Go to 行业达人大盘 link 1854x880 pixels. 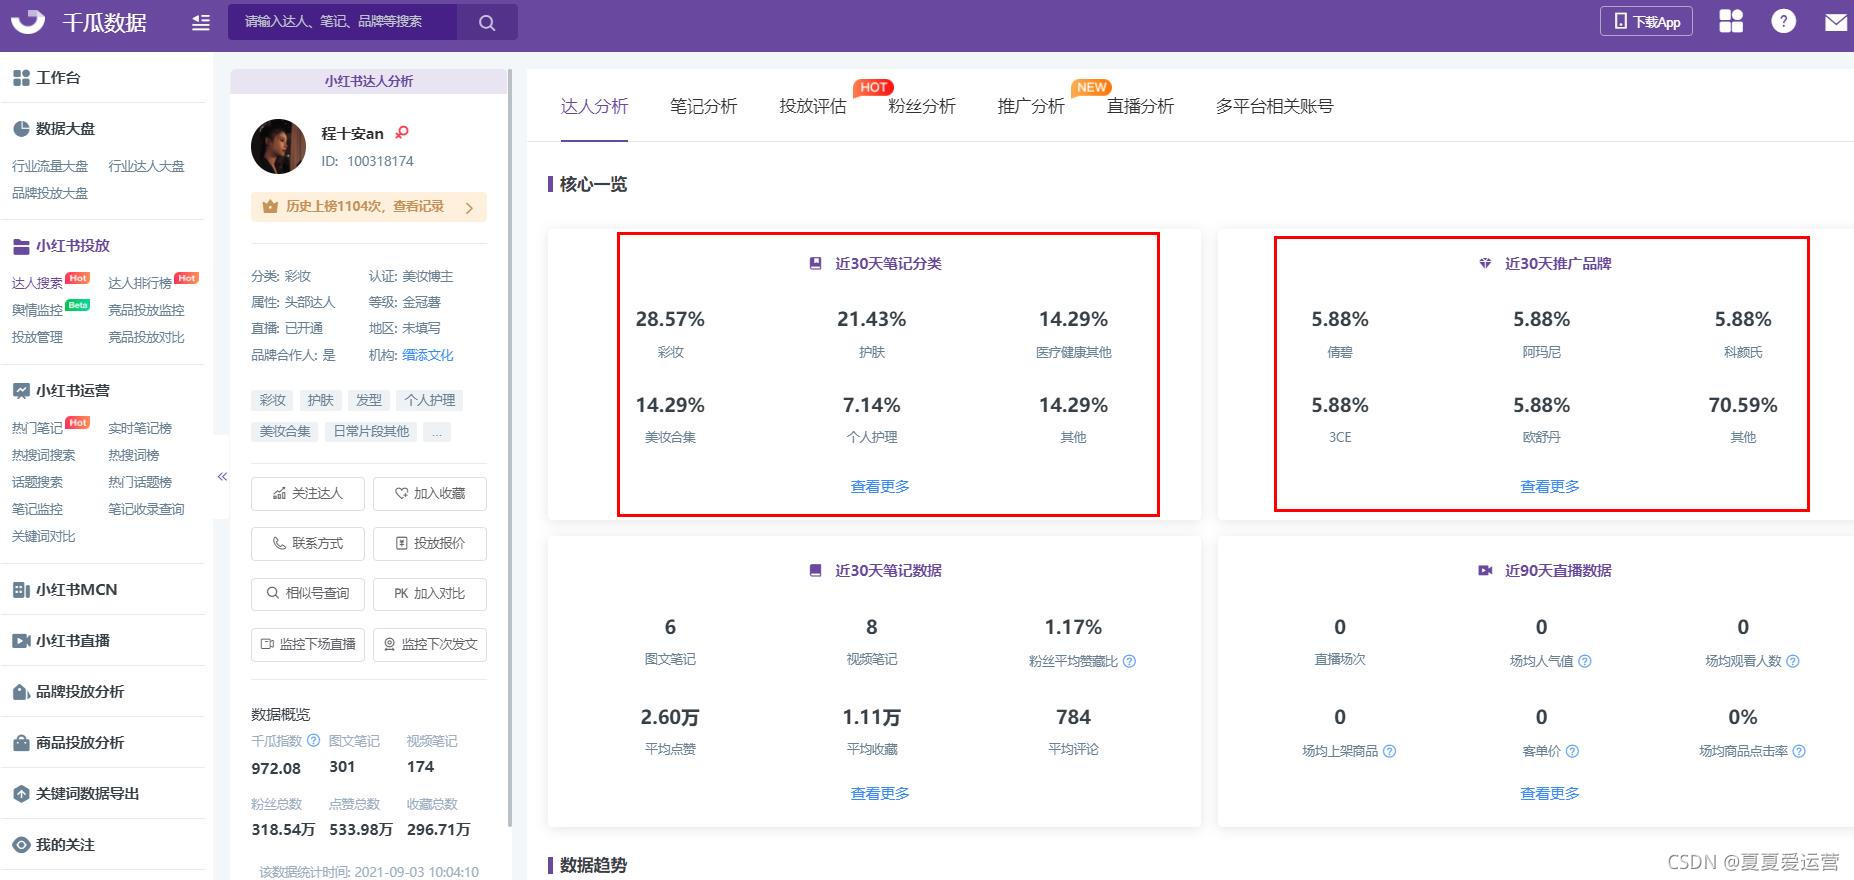click(146, 166)
